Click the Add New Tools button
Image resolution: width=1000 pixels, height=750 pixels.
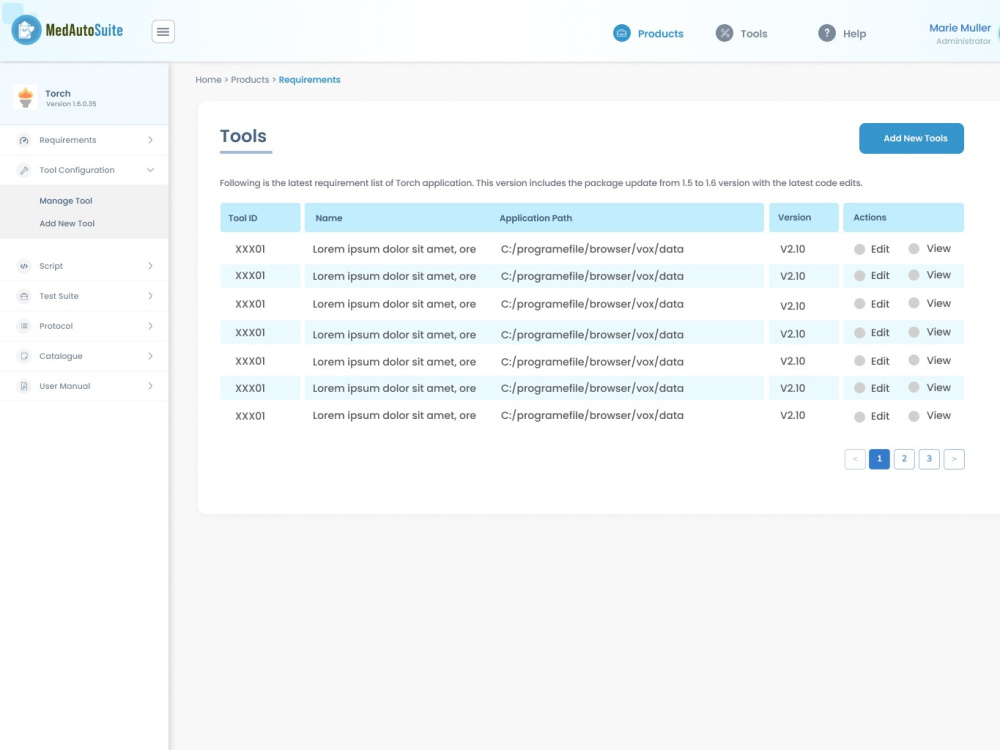pos(911,138)
